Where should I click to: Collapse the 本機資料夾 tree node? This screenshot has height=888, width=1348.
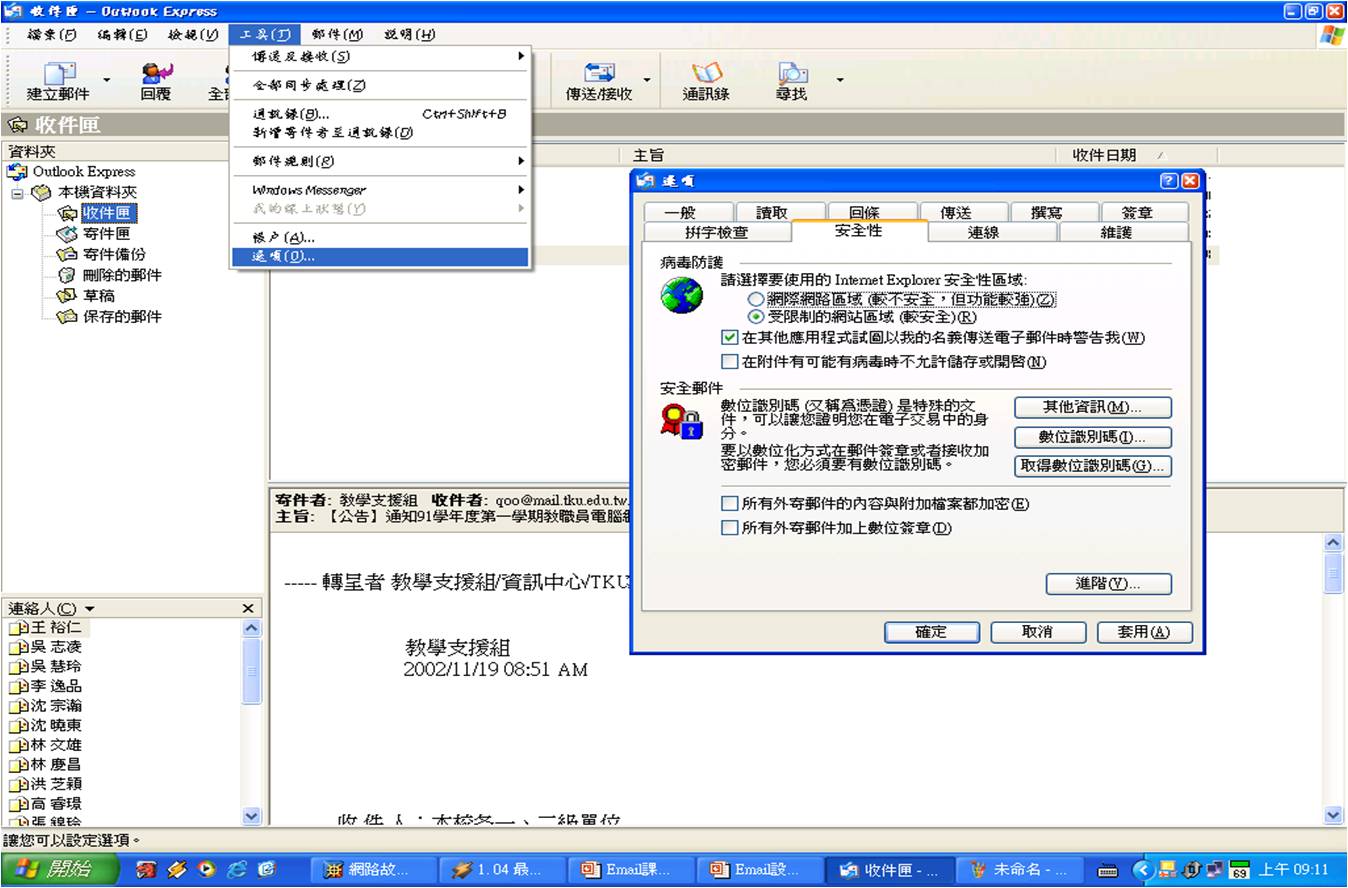[x=17, y=193]
